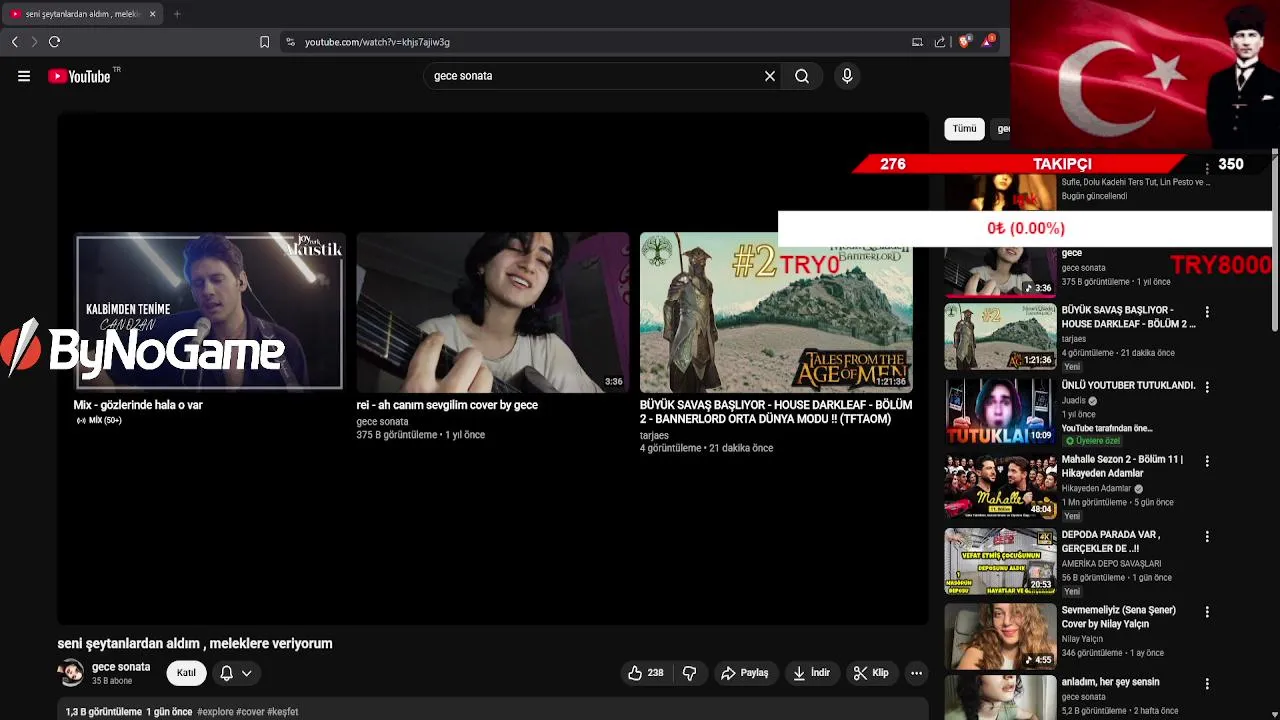Image resolution: width=1280 pixels, height=720 pixels.
Task: Open 'Sevmemeliyiz (Sena Şener)' sidebar thumbnail
Action: 1000,636
